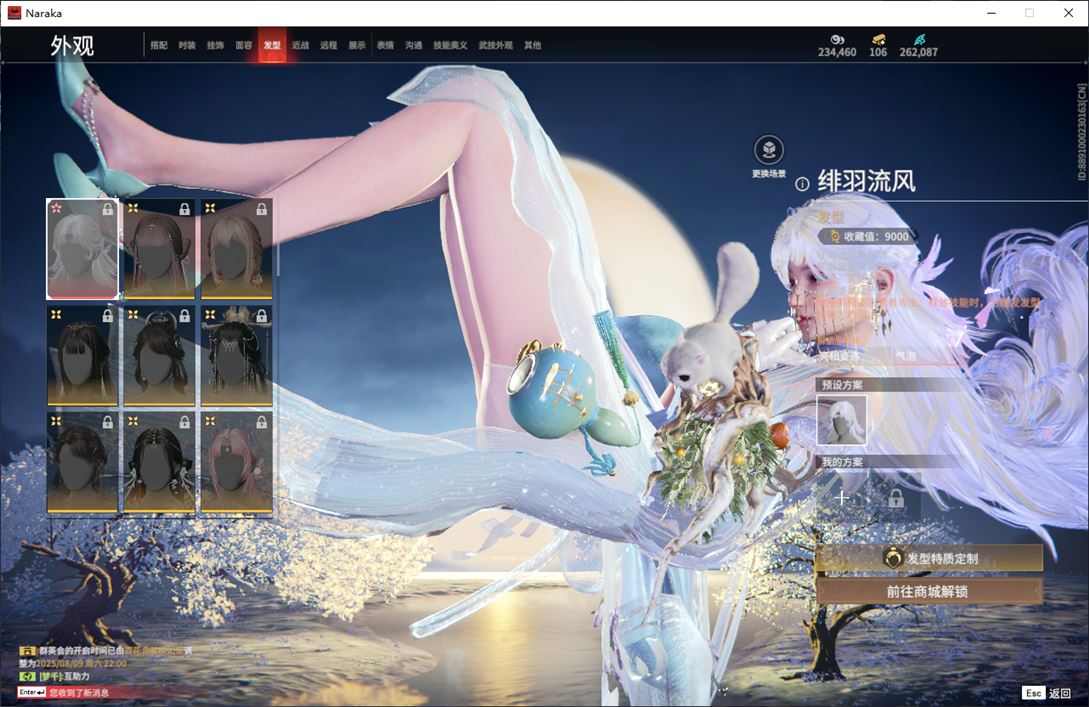Screen dimensions: 1089x707
Task: Open the 沟通 tab
Action: point(414,45)
